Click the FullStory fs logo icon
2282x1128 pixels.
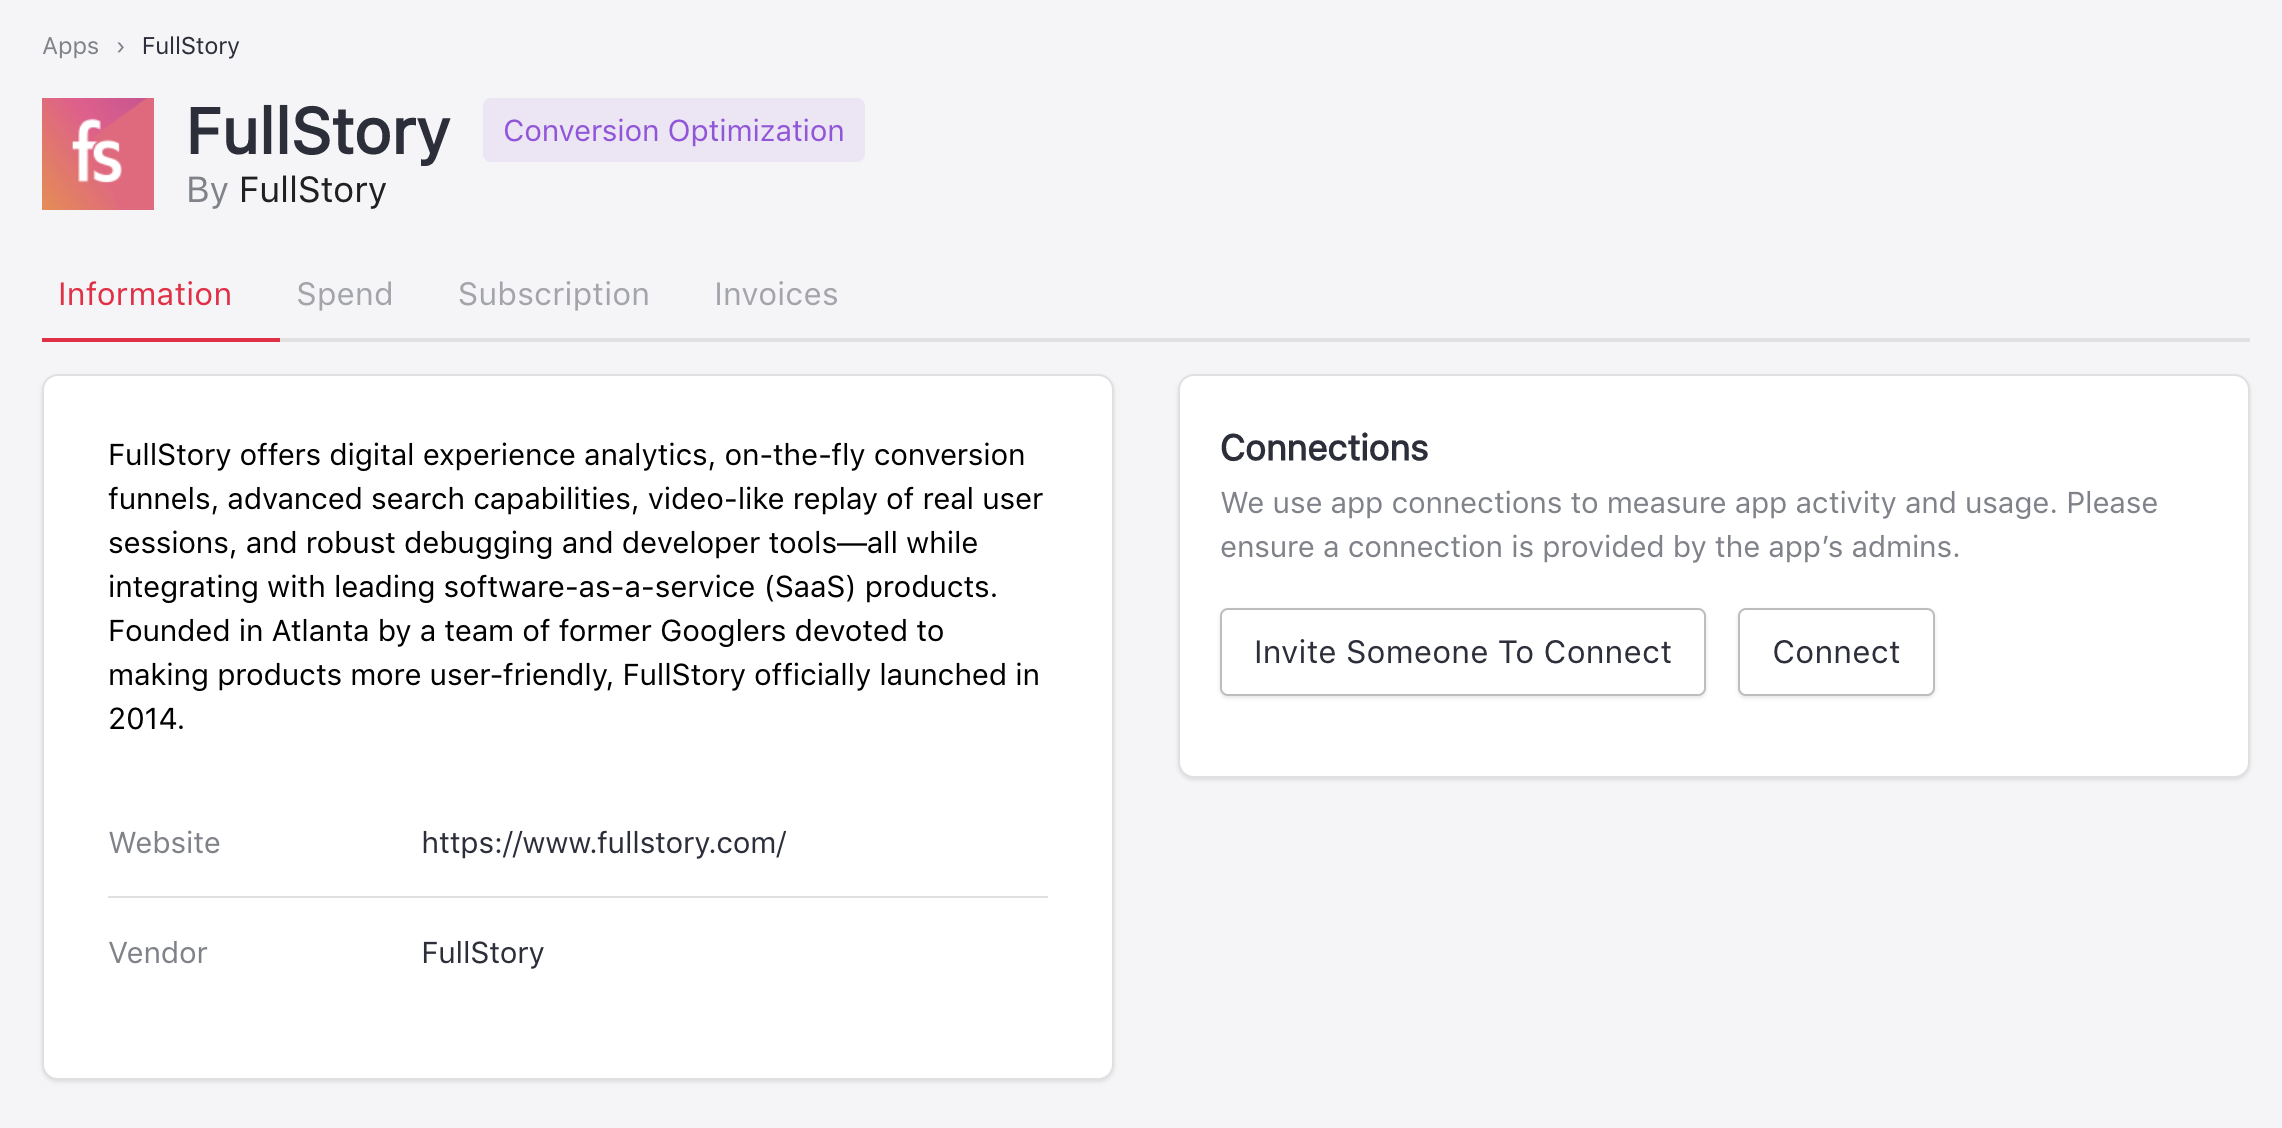[98, 154]
